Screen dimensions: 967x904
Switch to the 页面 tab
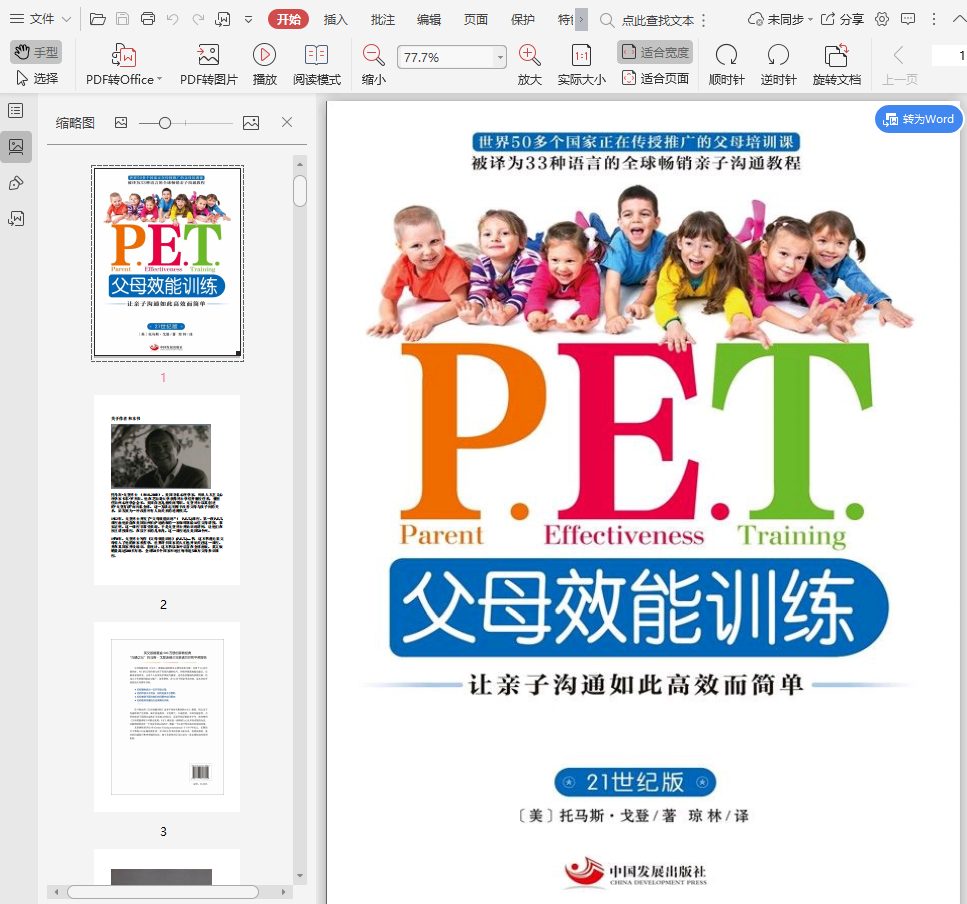pos(475,20)
